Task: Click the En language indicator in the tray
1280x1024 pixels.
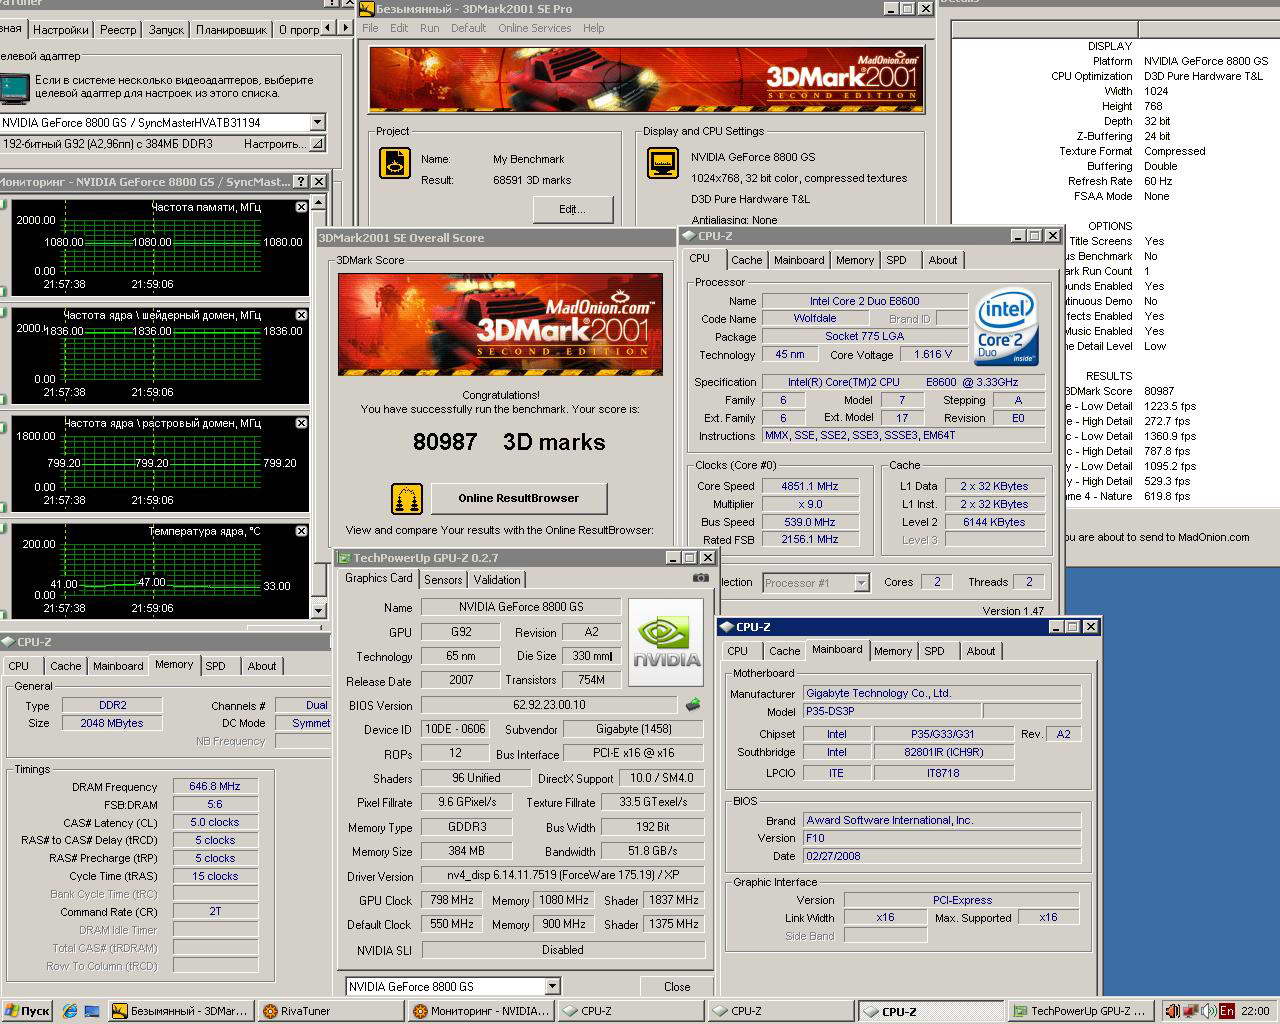Action: click(1226, 1011)
